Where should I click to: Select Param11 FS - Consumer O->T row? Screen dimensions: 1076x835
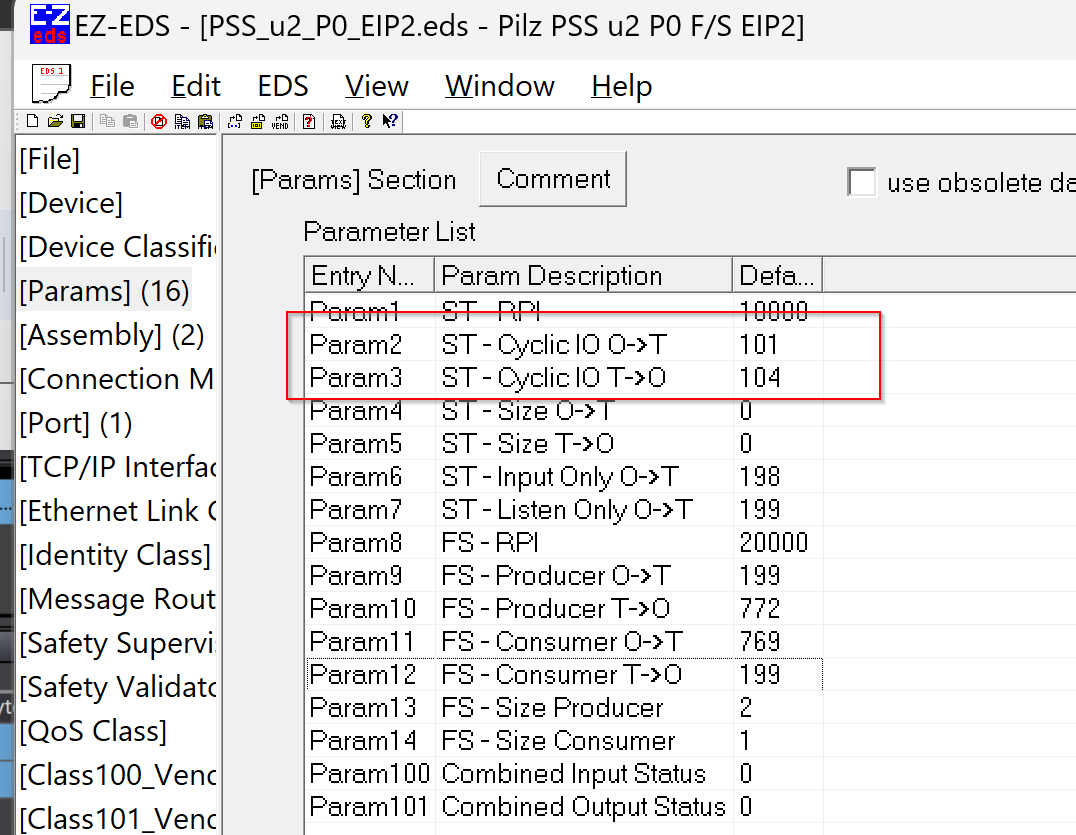pyautogui.click(x=564, y=641)
